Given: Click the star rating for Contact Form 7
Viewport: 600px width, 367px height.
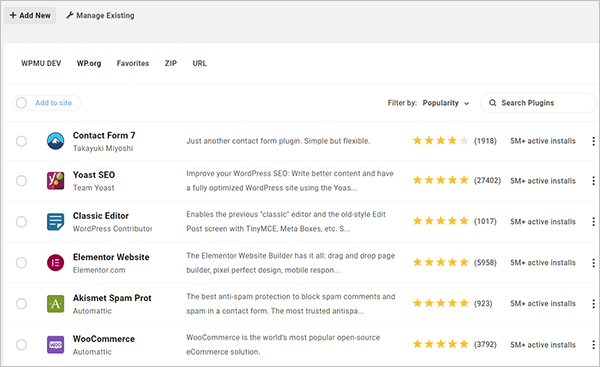Looking at the screenshot, I should (440, 140).
